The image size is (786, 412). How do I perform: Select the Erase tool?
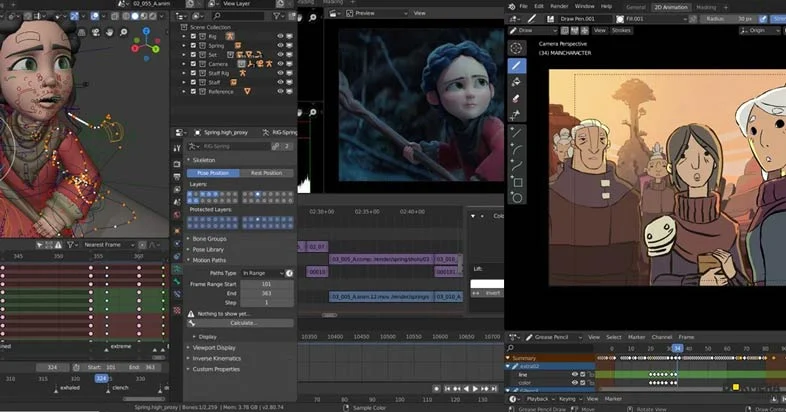516,99
